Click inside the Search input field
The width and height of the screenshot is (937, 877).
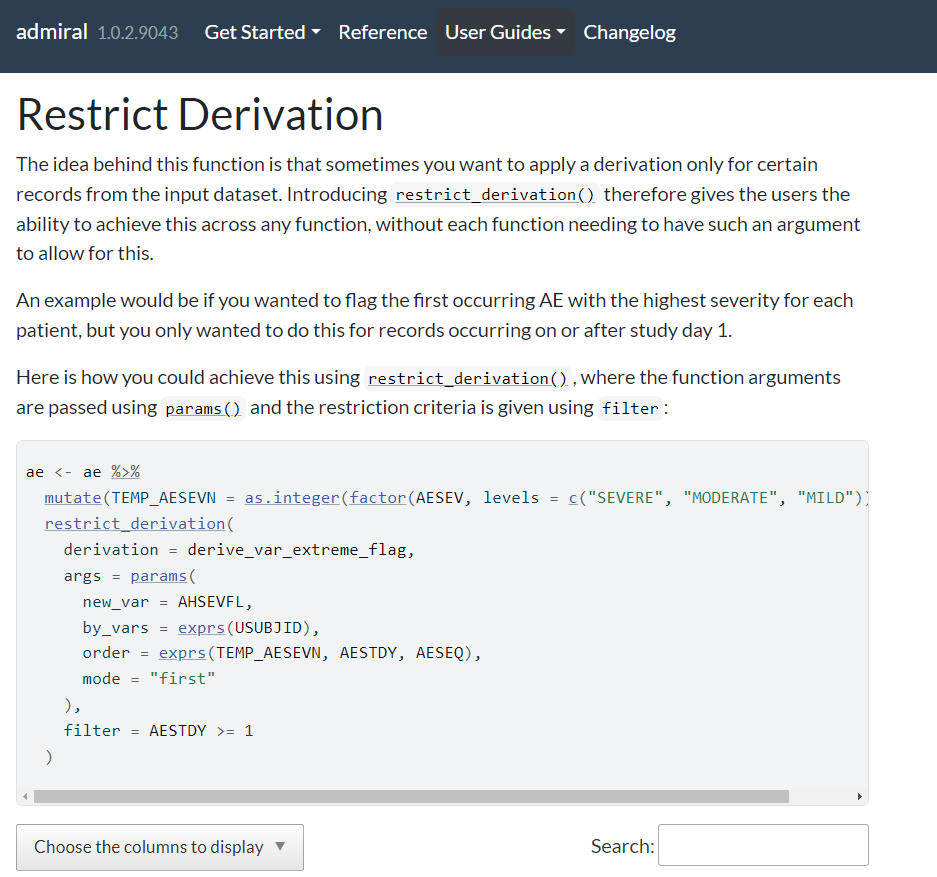762,845
